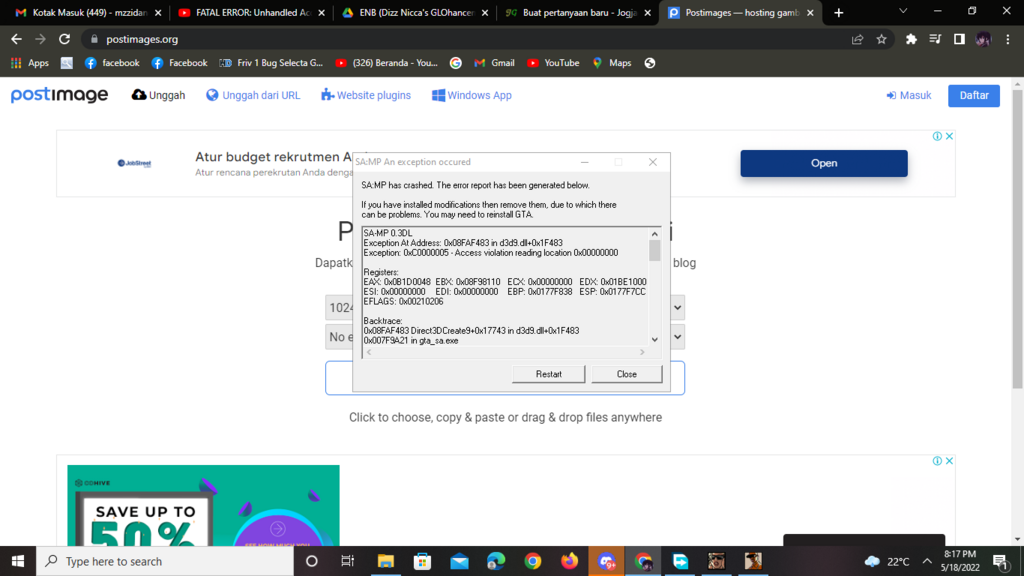
Task: Open the Apps bookmark shortcut
Action: tap(30, 63)
